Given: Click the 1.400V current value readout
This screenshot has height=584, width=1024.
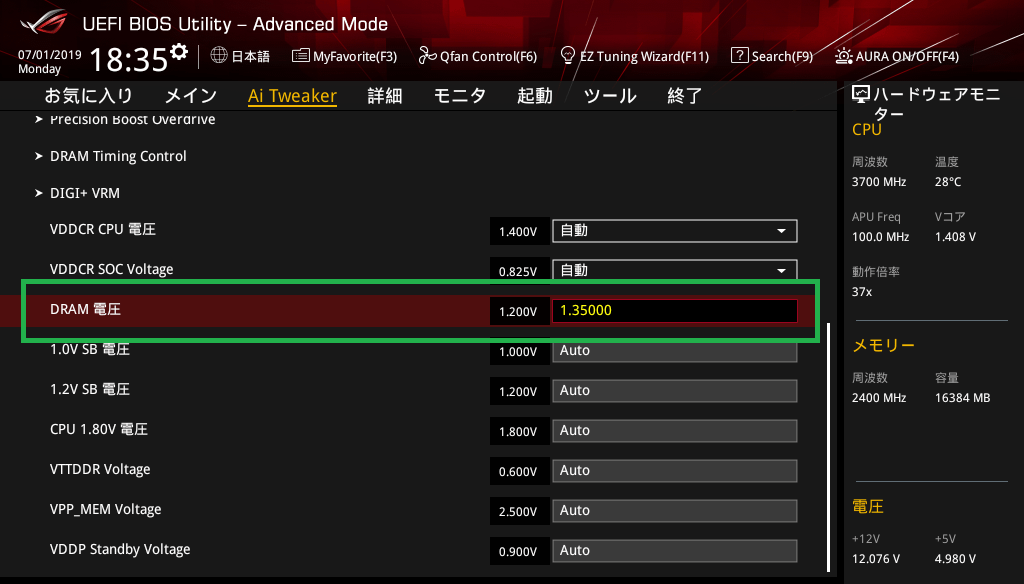Looking at the screenshot, I should pos(519,231).
